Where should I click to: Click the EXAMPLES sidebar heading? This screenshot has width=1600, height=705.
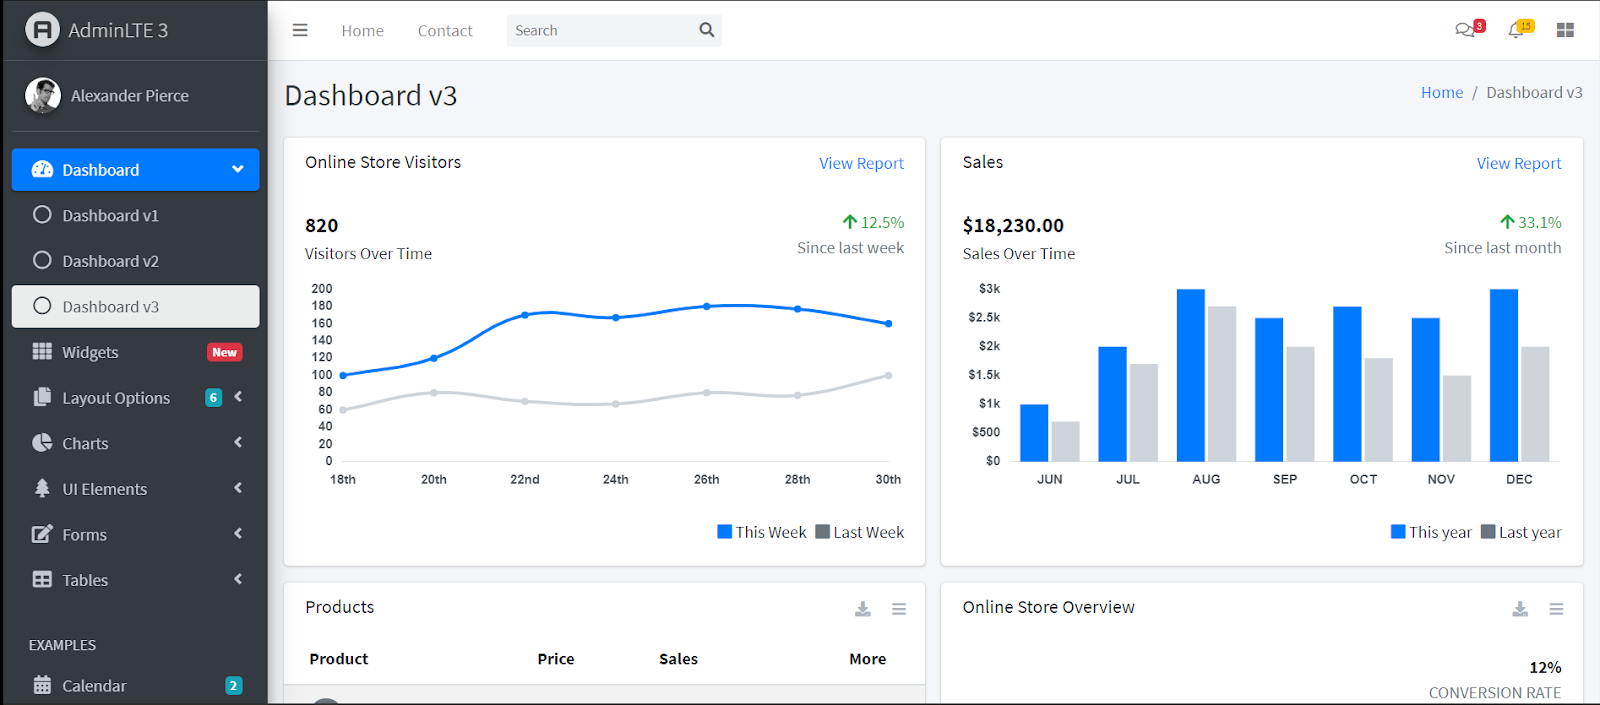(x=62, y=645)
